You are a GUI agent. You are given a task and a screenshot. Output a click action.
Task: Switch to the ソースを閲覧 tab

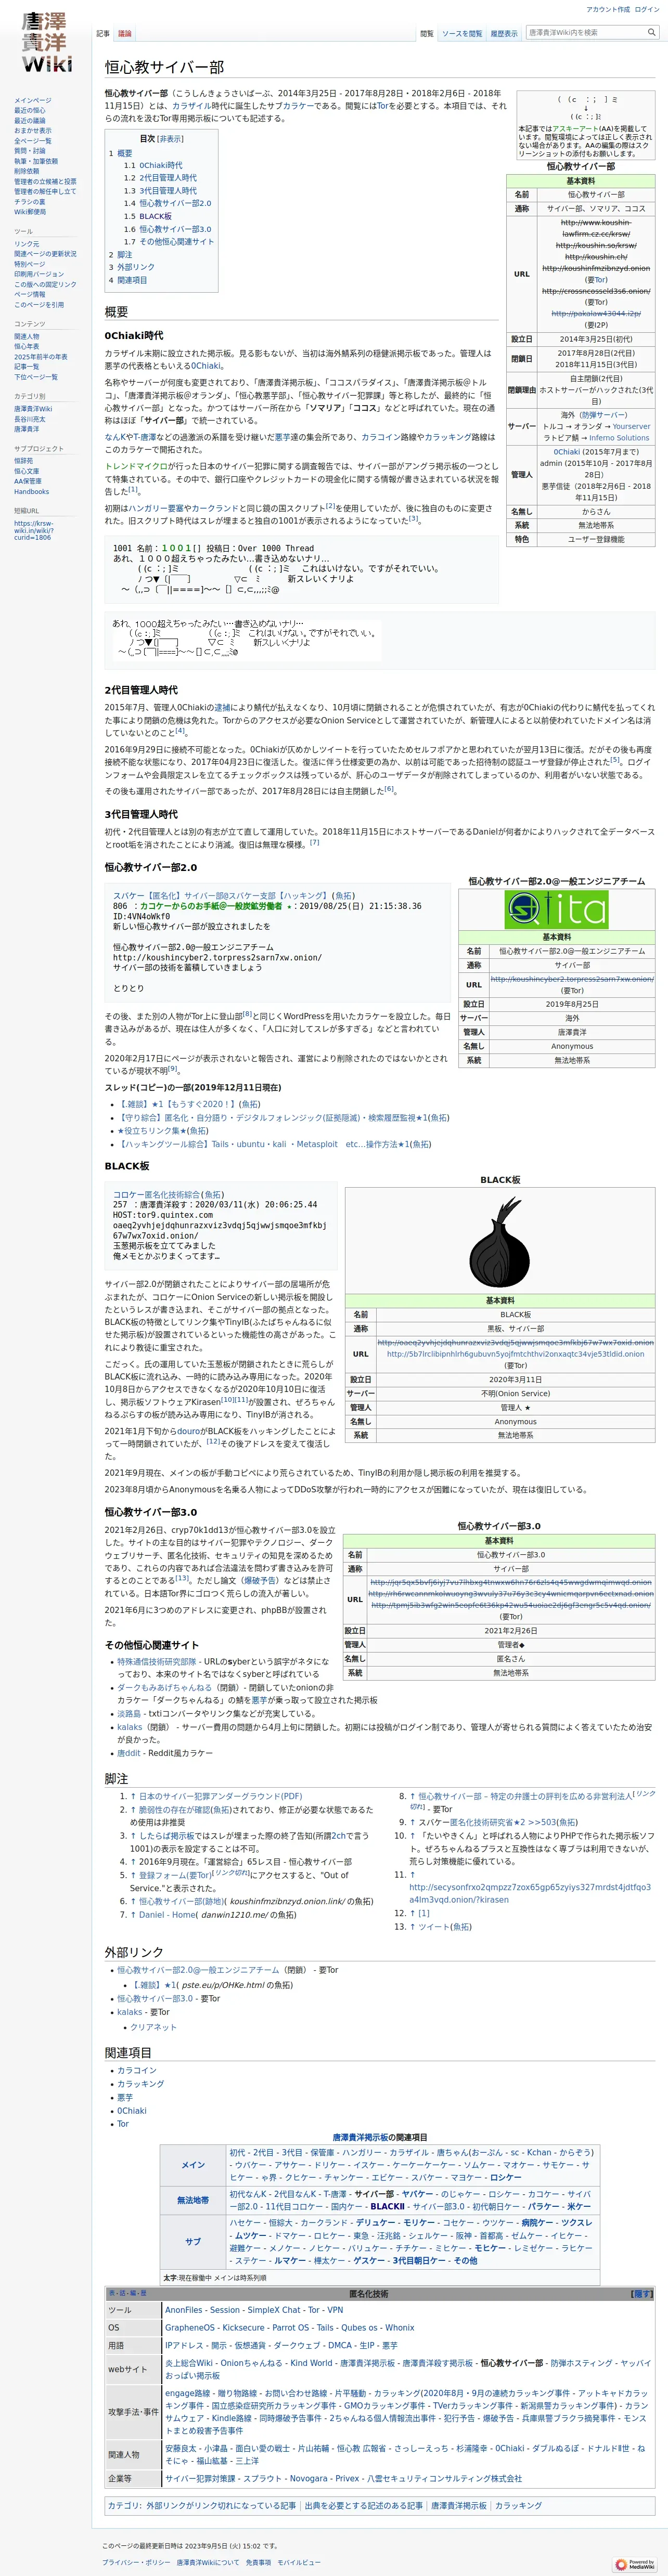(462, 33)
